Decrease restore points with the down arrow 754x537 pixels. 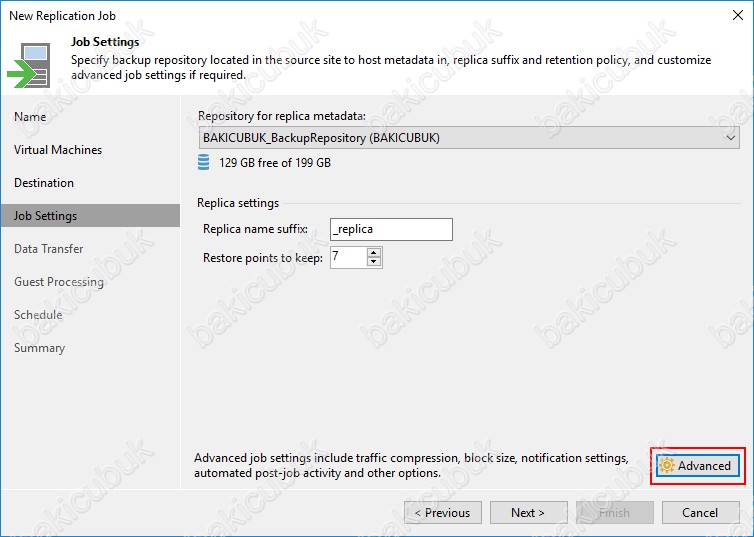[374, 262]
